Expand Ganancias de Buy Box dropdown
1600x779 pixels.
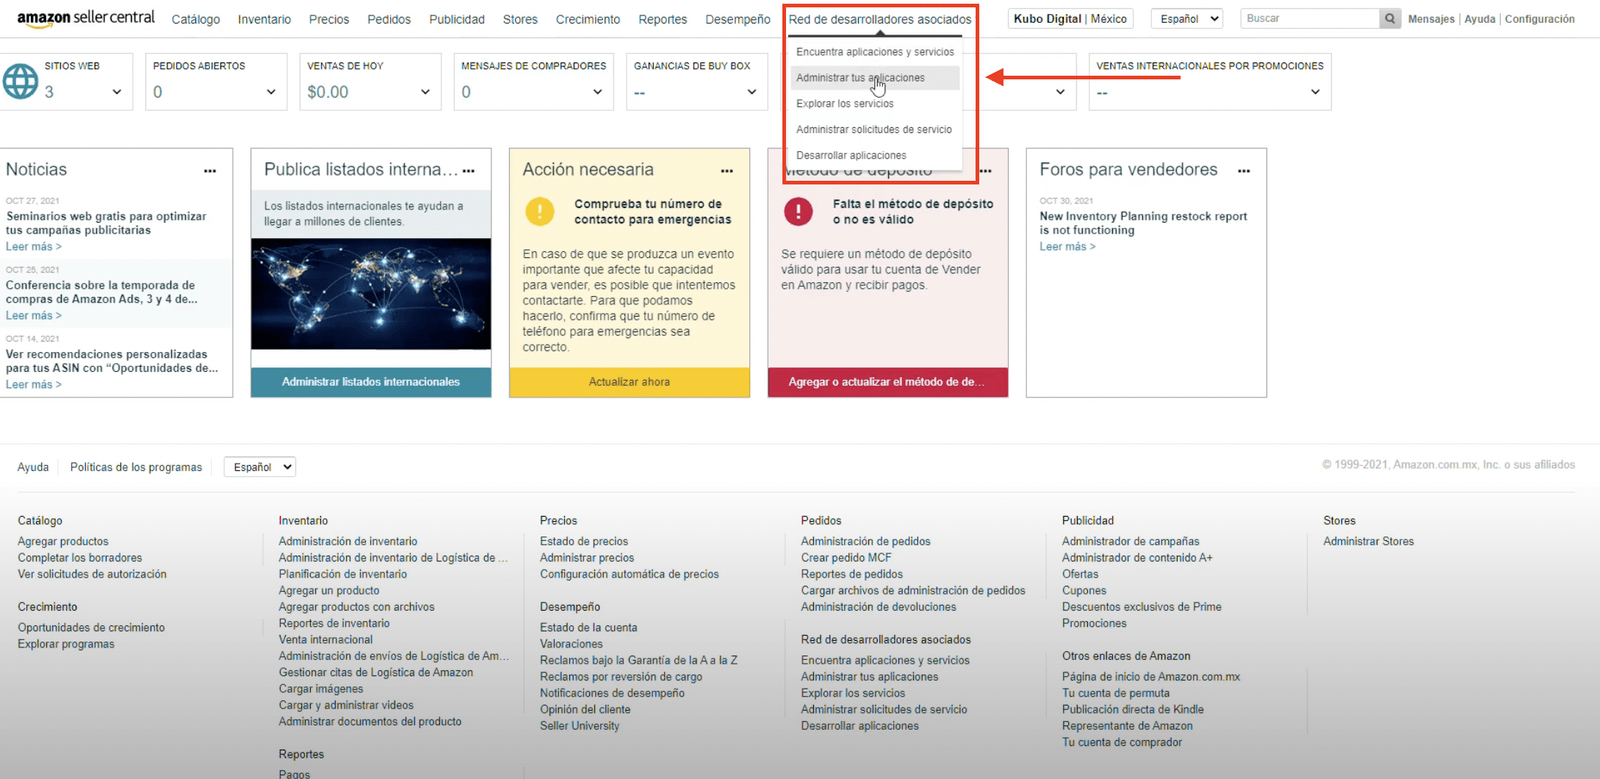[x=752, y=92]
